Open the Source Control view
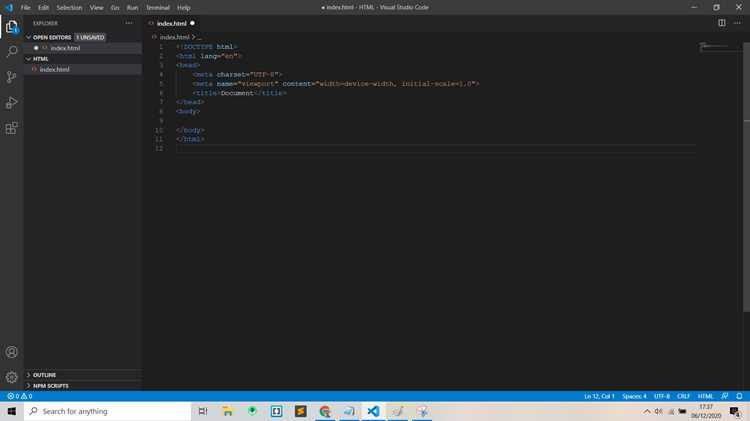The height and width of the screenshot is (421, 750). coord(11,77)
